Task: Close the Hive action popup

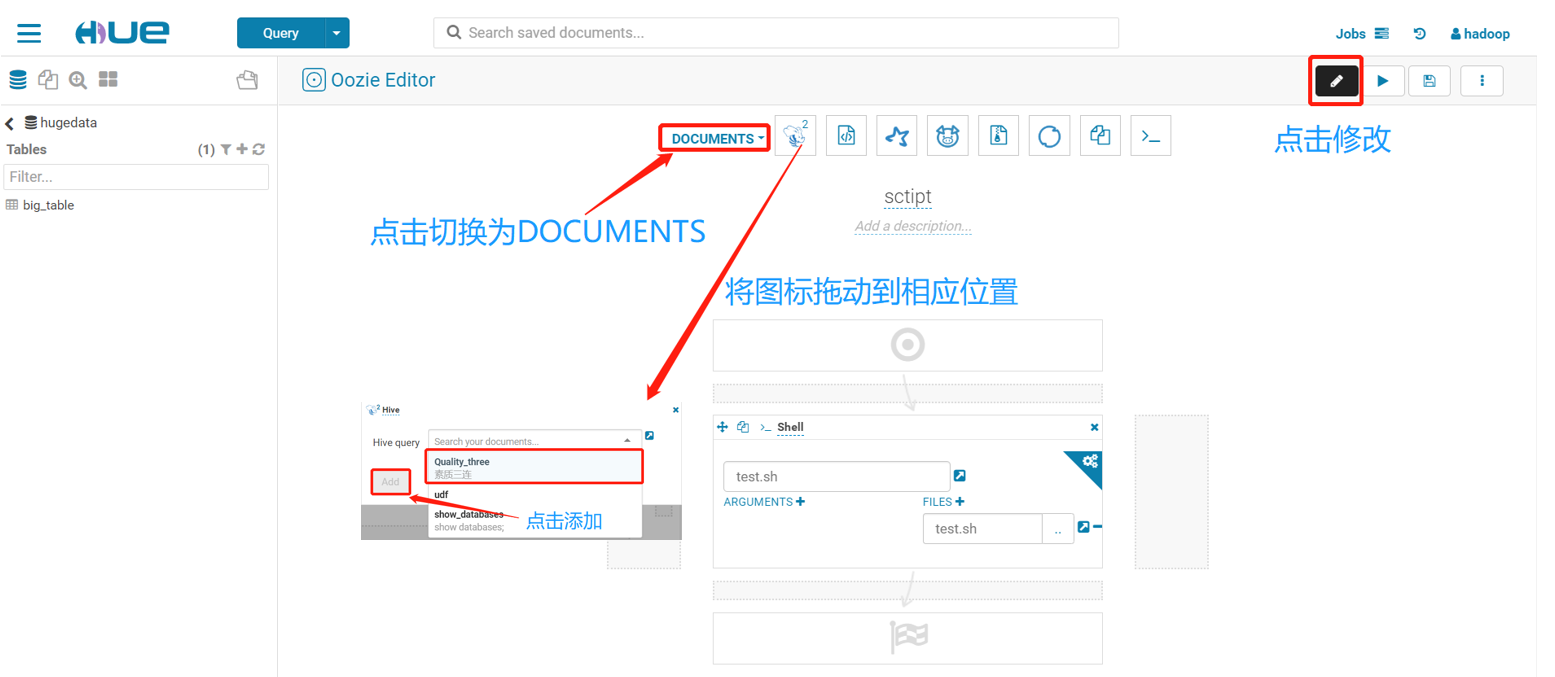Action: (x=675, y=409)
